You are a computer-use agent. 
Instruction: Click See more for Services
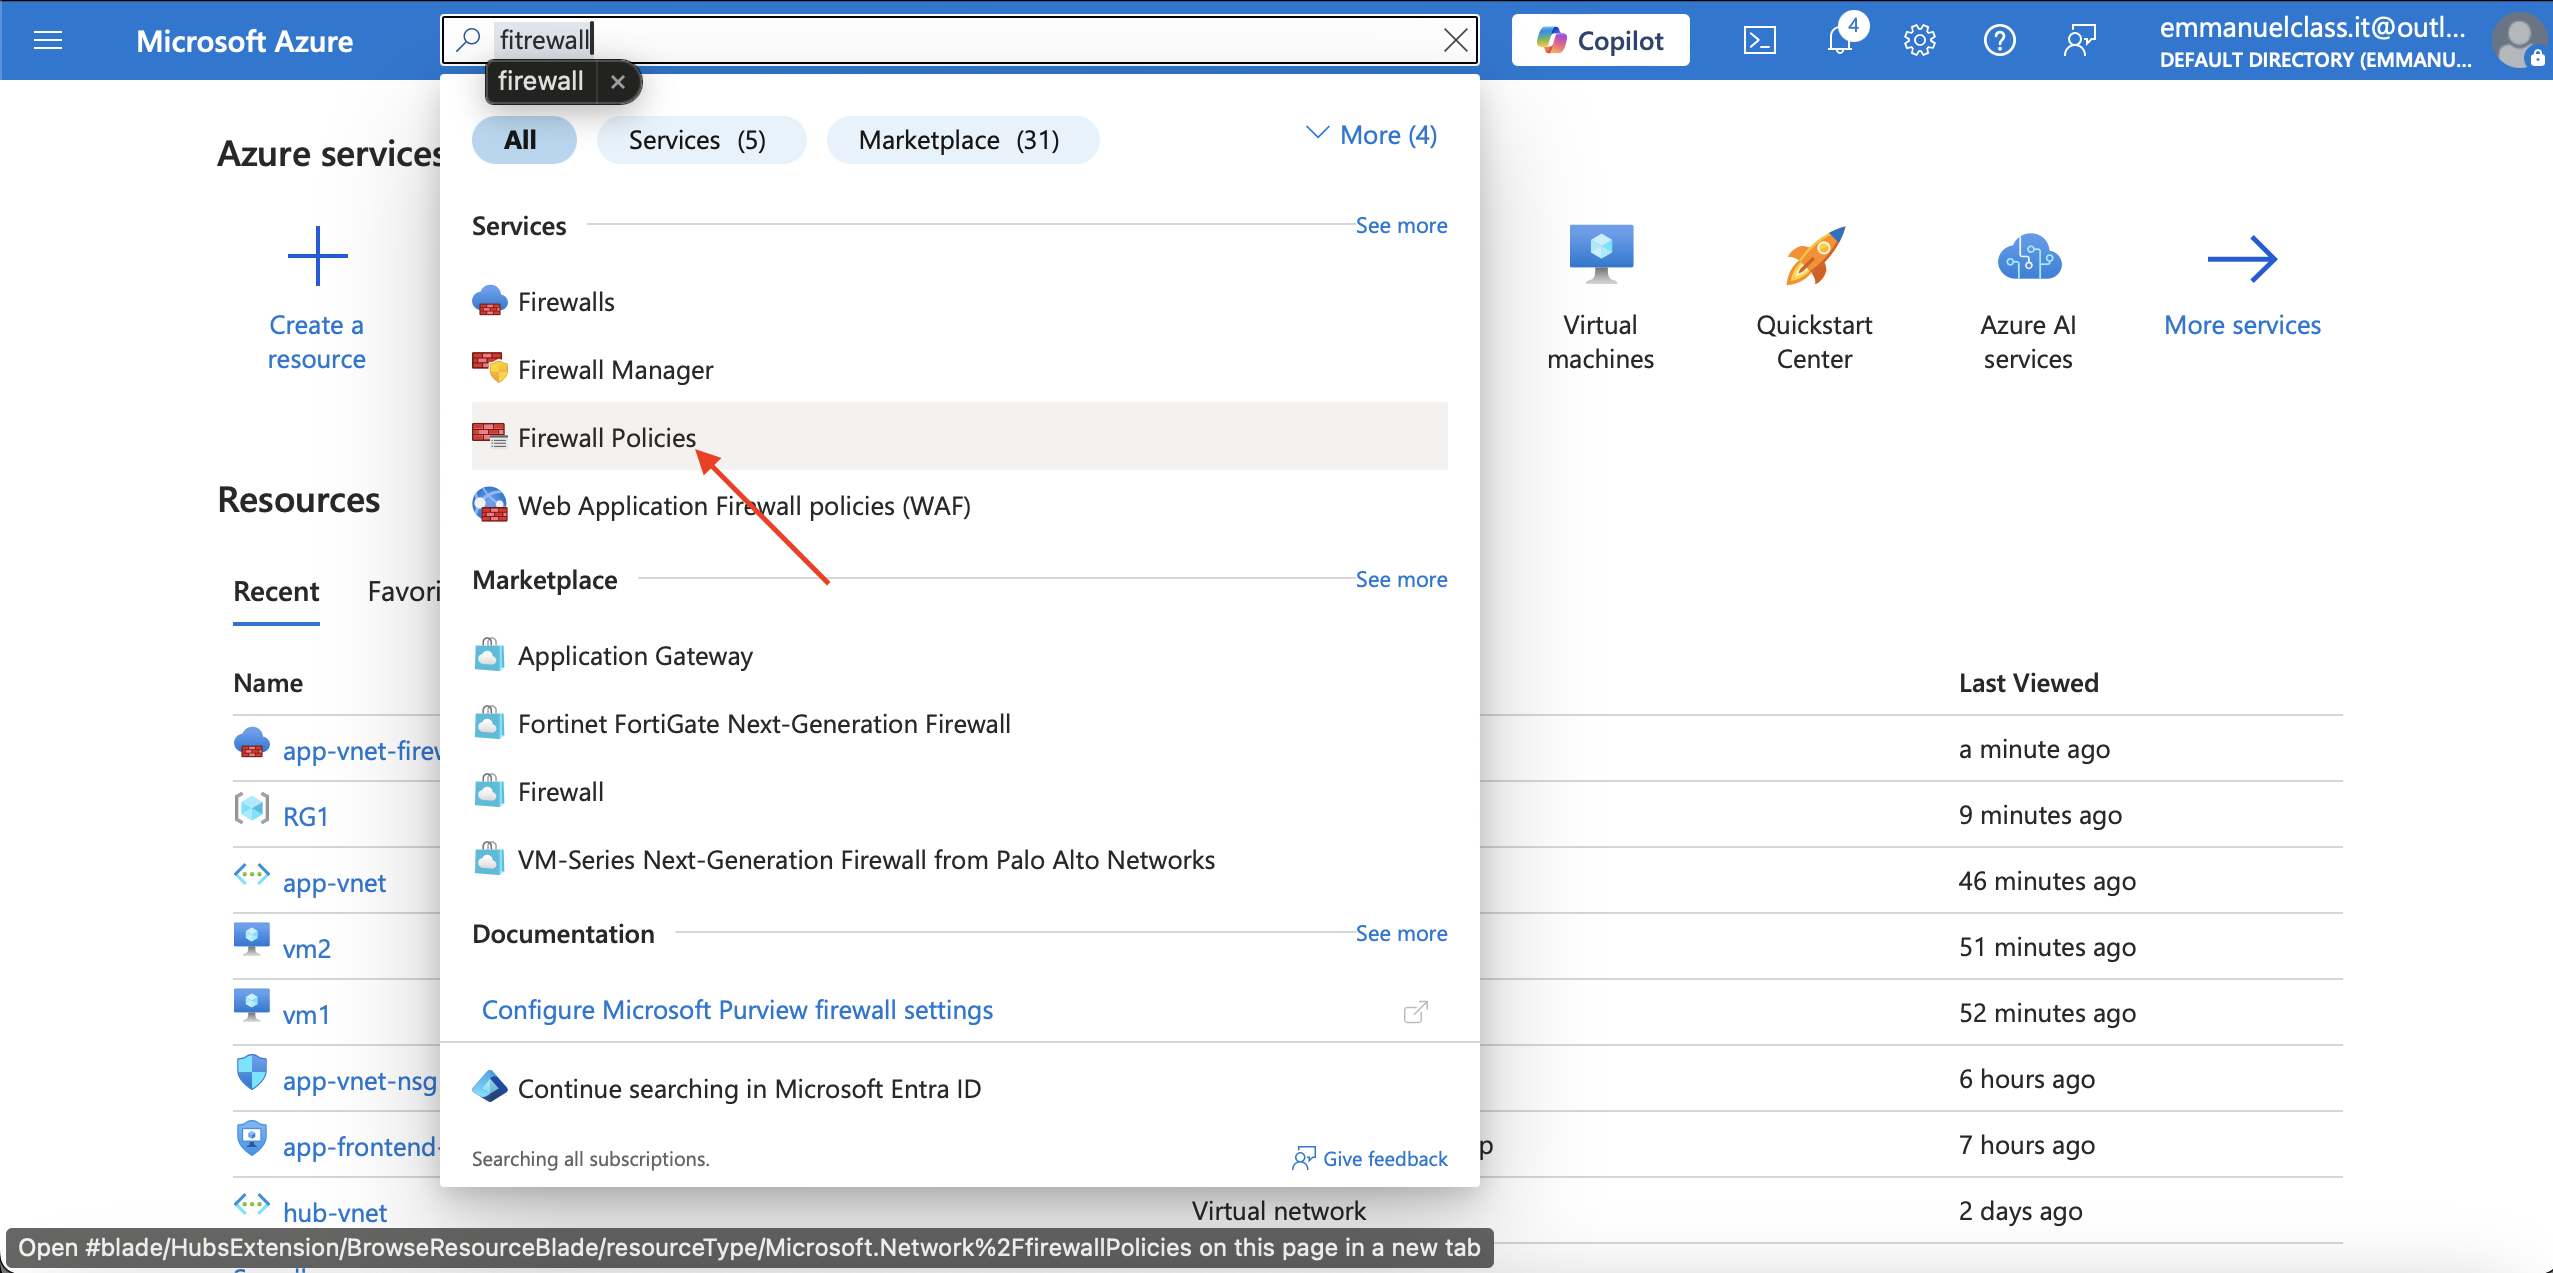tap(1401, 225)
